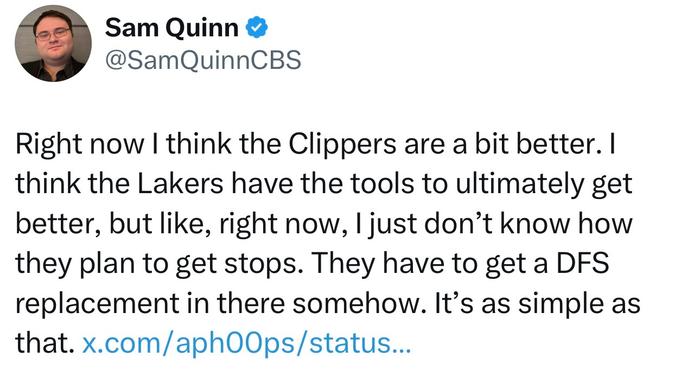
Task: Click the word replacement in the tweet
Action: coord(97,303)
